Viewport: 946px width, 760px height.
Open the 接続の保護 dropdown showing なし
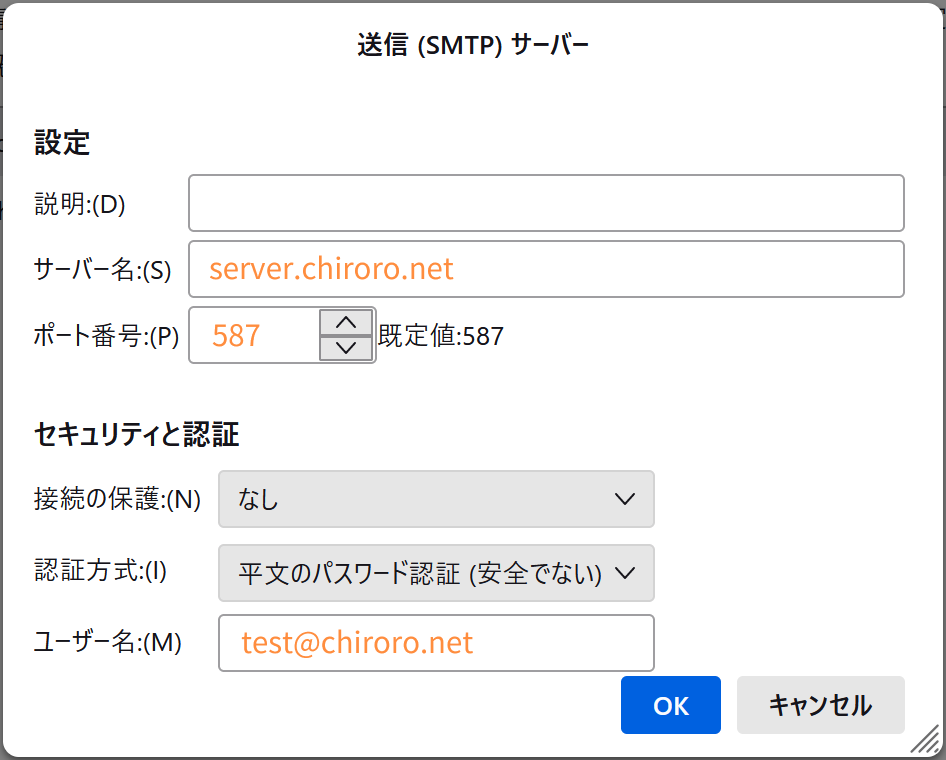click(x=436, y=499)
